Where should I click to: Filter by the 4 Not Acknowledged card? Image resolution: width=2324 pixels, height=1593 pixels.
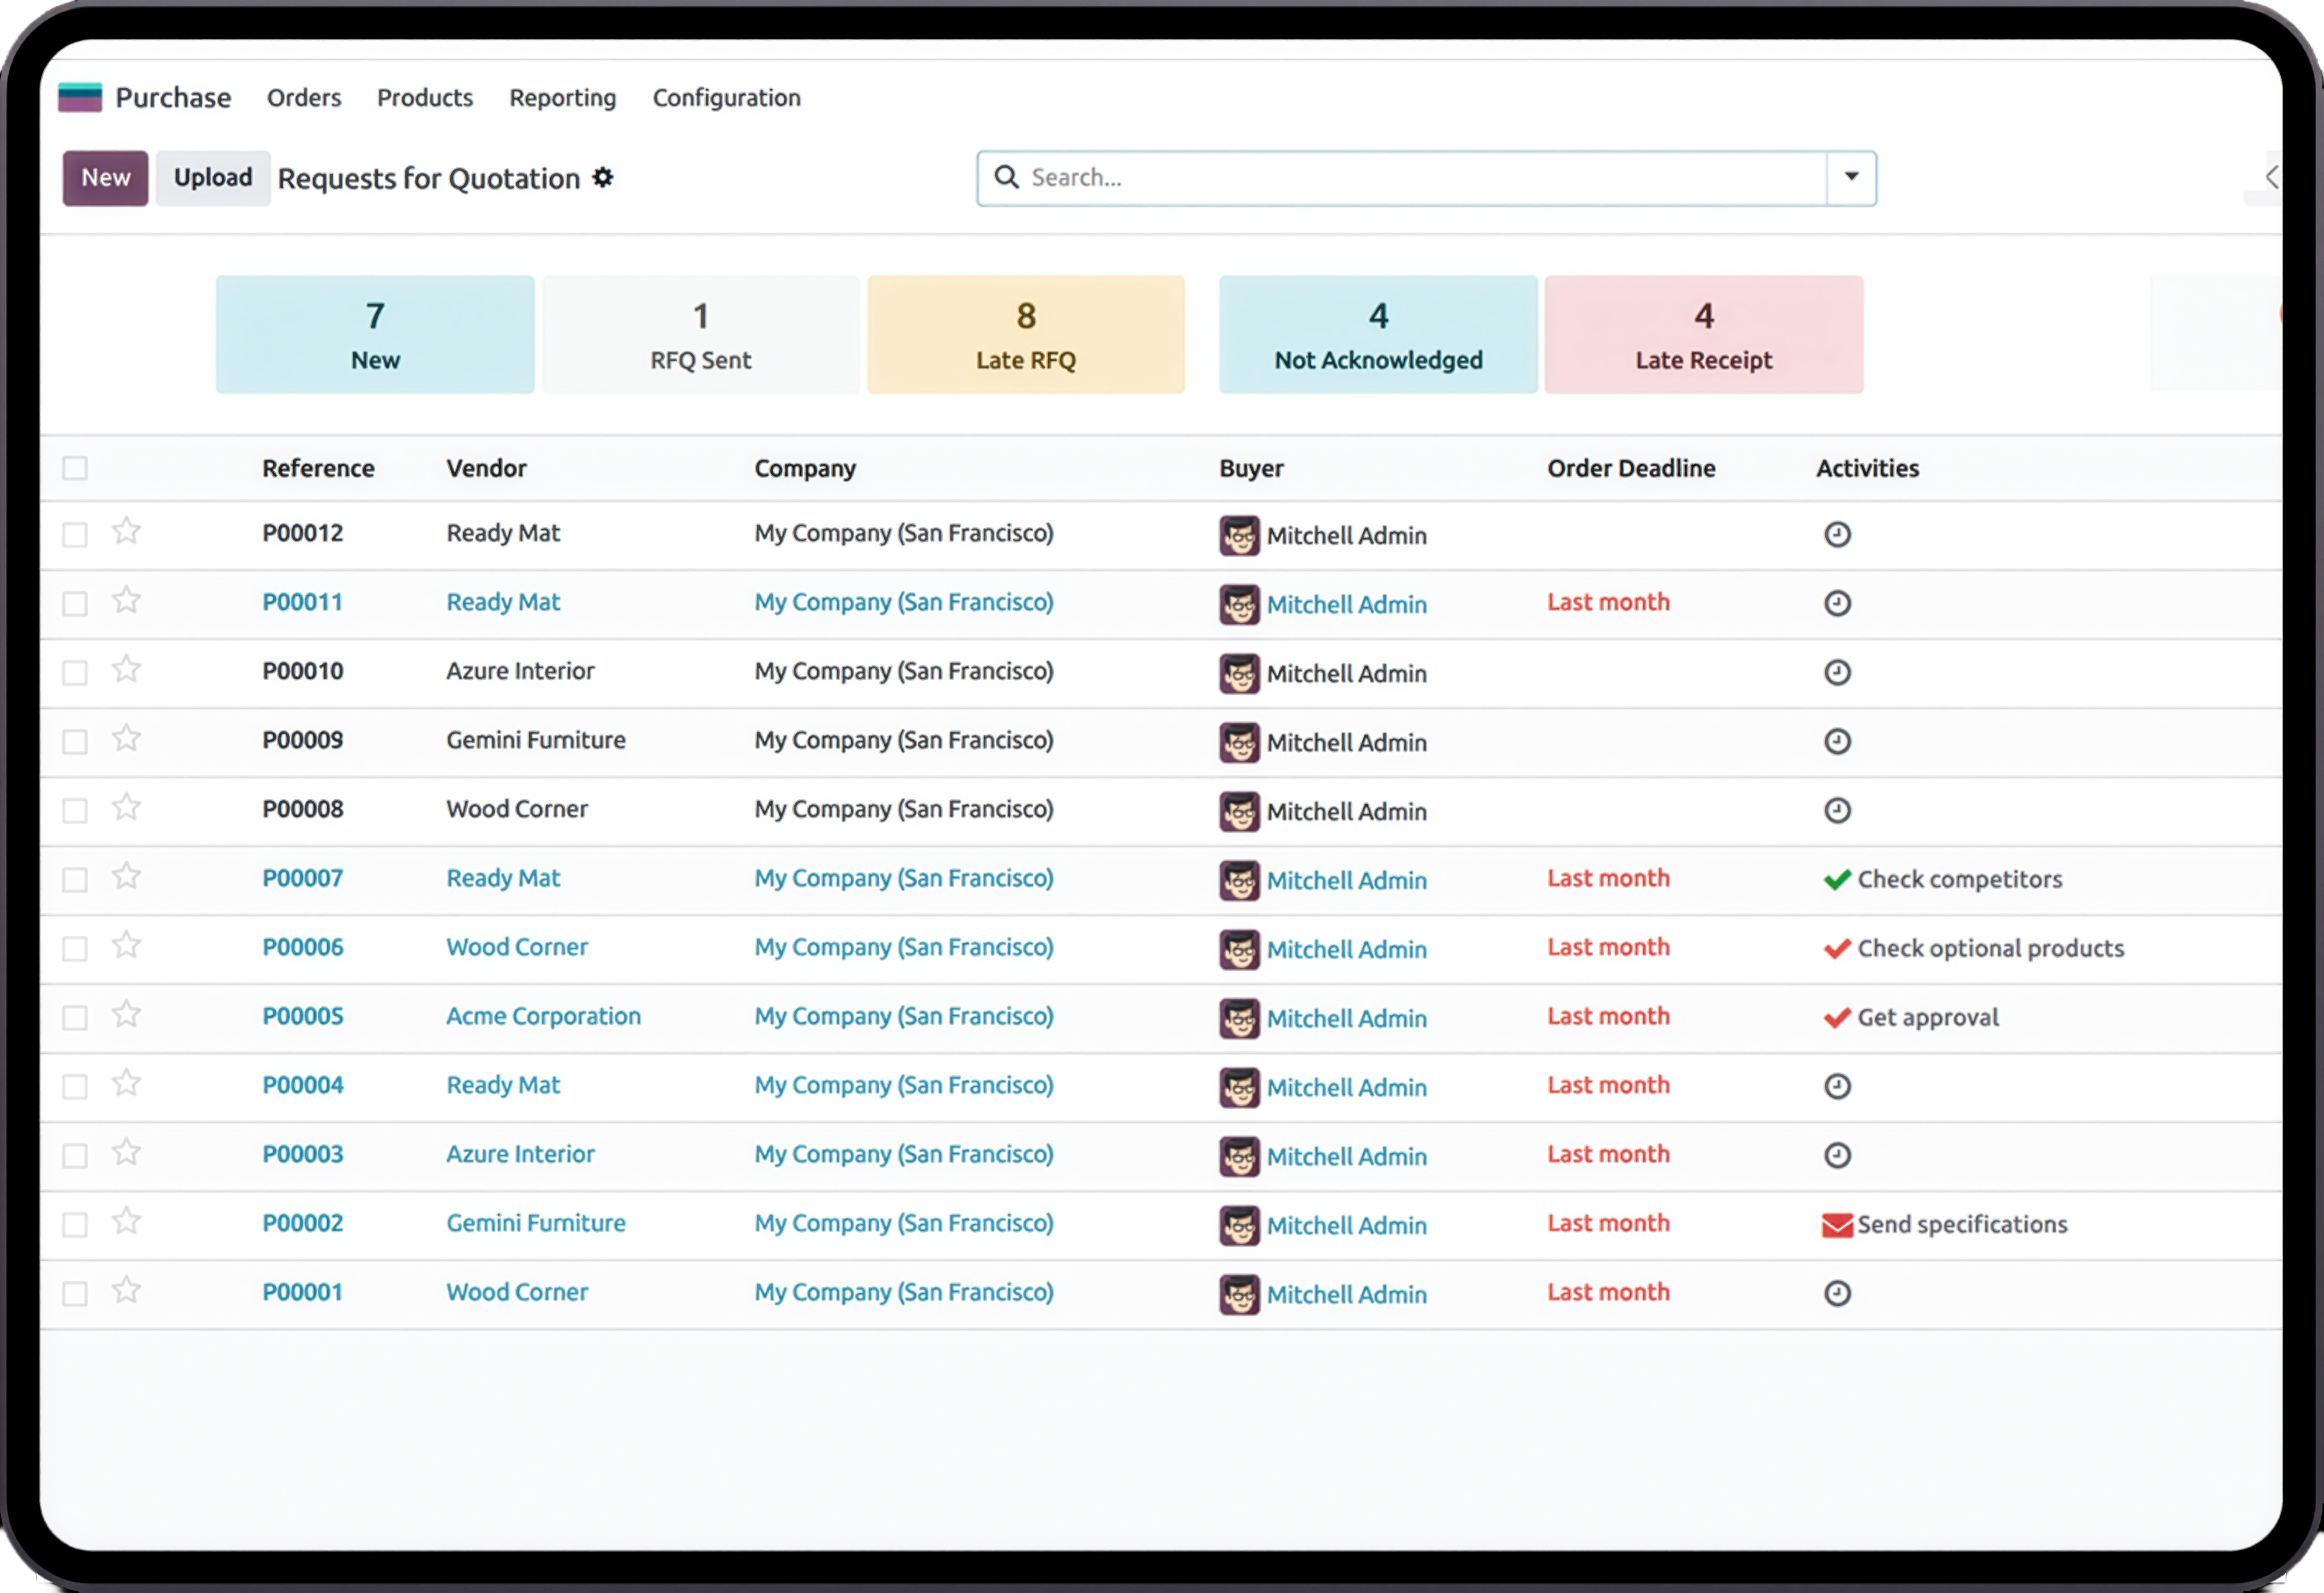coord(1378,335)
